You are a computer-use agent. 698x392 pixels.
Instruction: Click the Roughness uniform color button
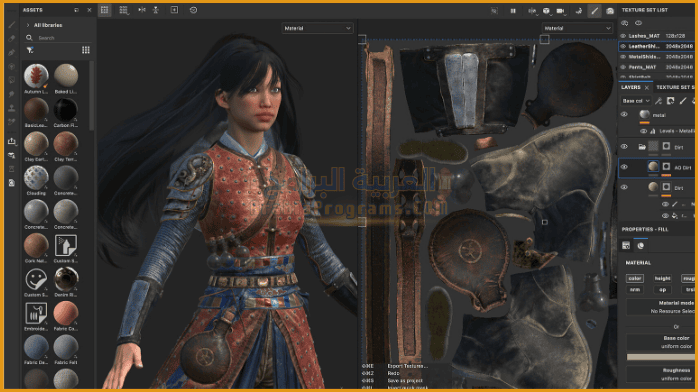(661, 374)
